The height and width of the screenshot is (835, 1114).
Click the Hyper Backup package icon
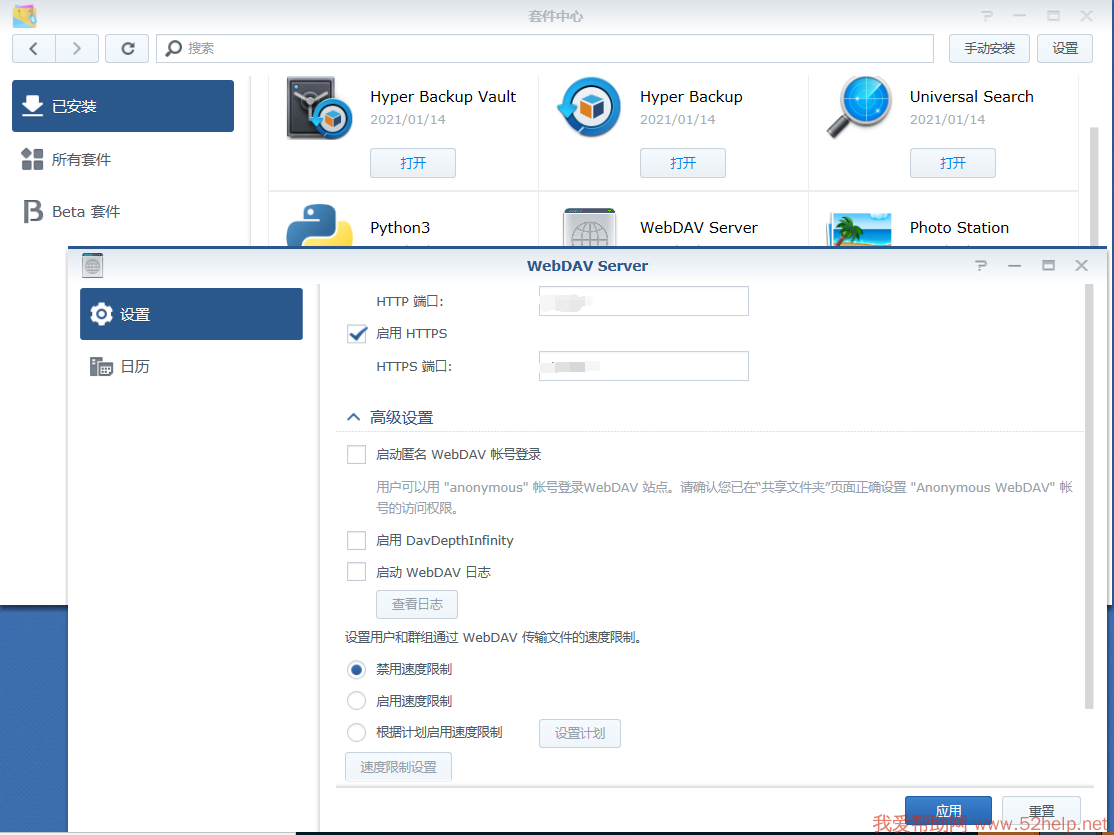pos(589,108)
